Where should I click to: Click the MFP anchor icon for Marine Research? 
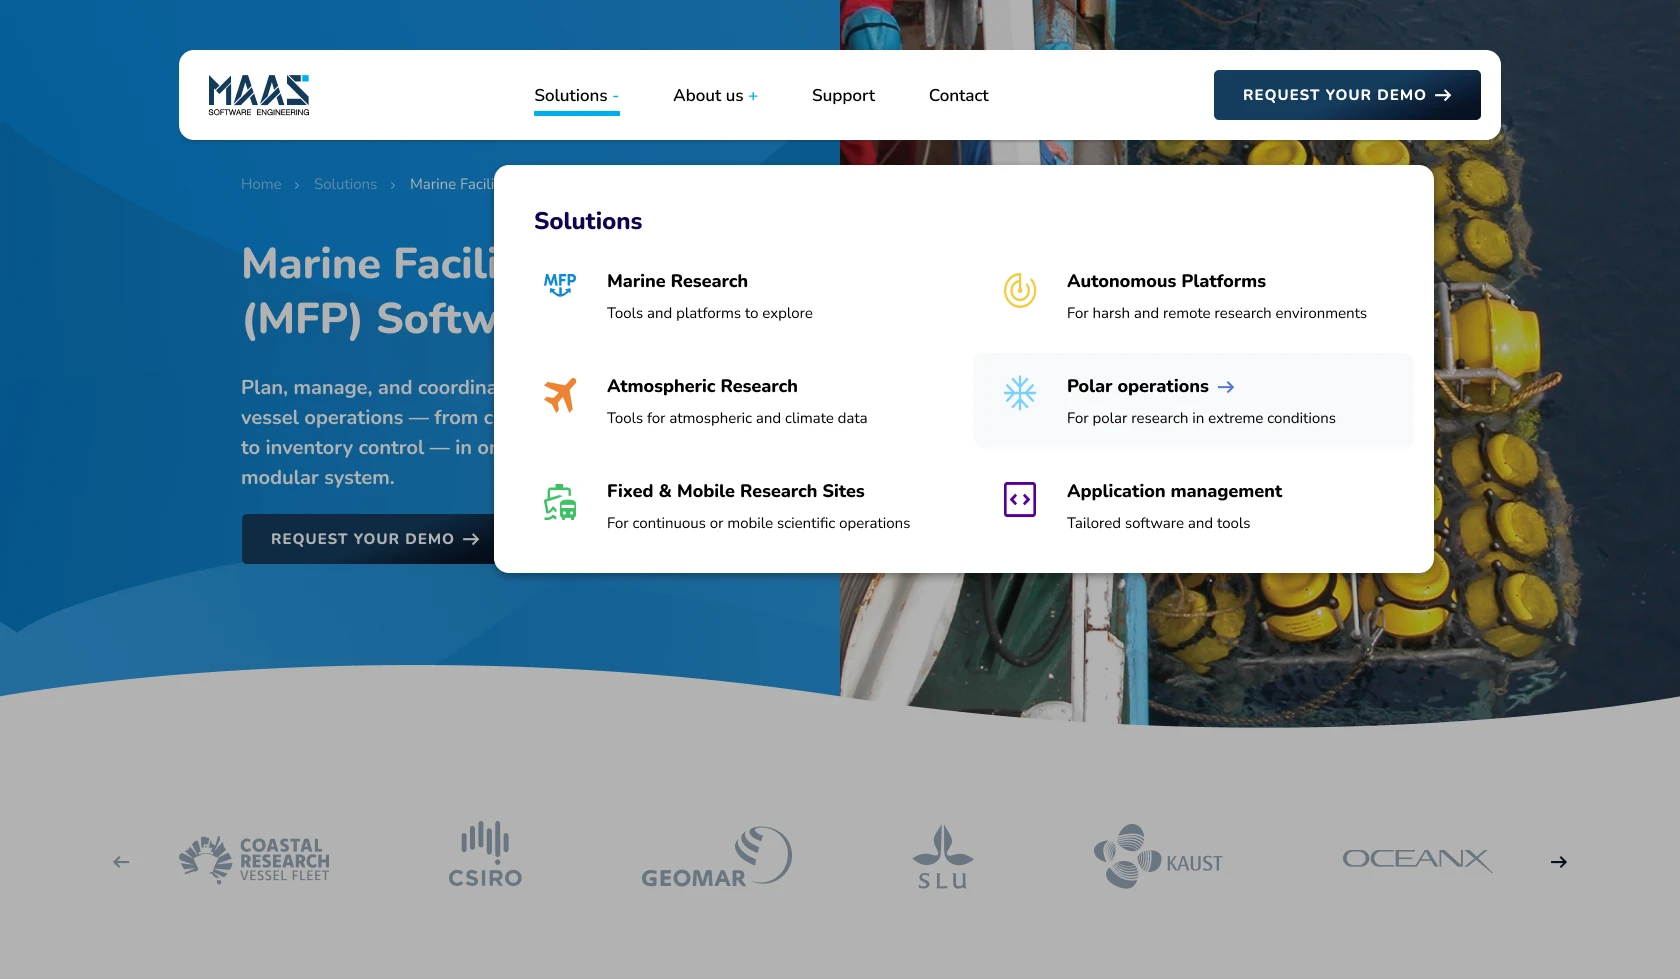(560, 286)
